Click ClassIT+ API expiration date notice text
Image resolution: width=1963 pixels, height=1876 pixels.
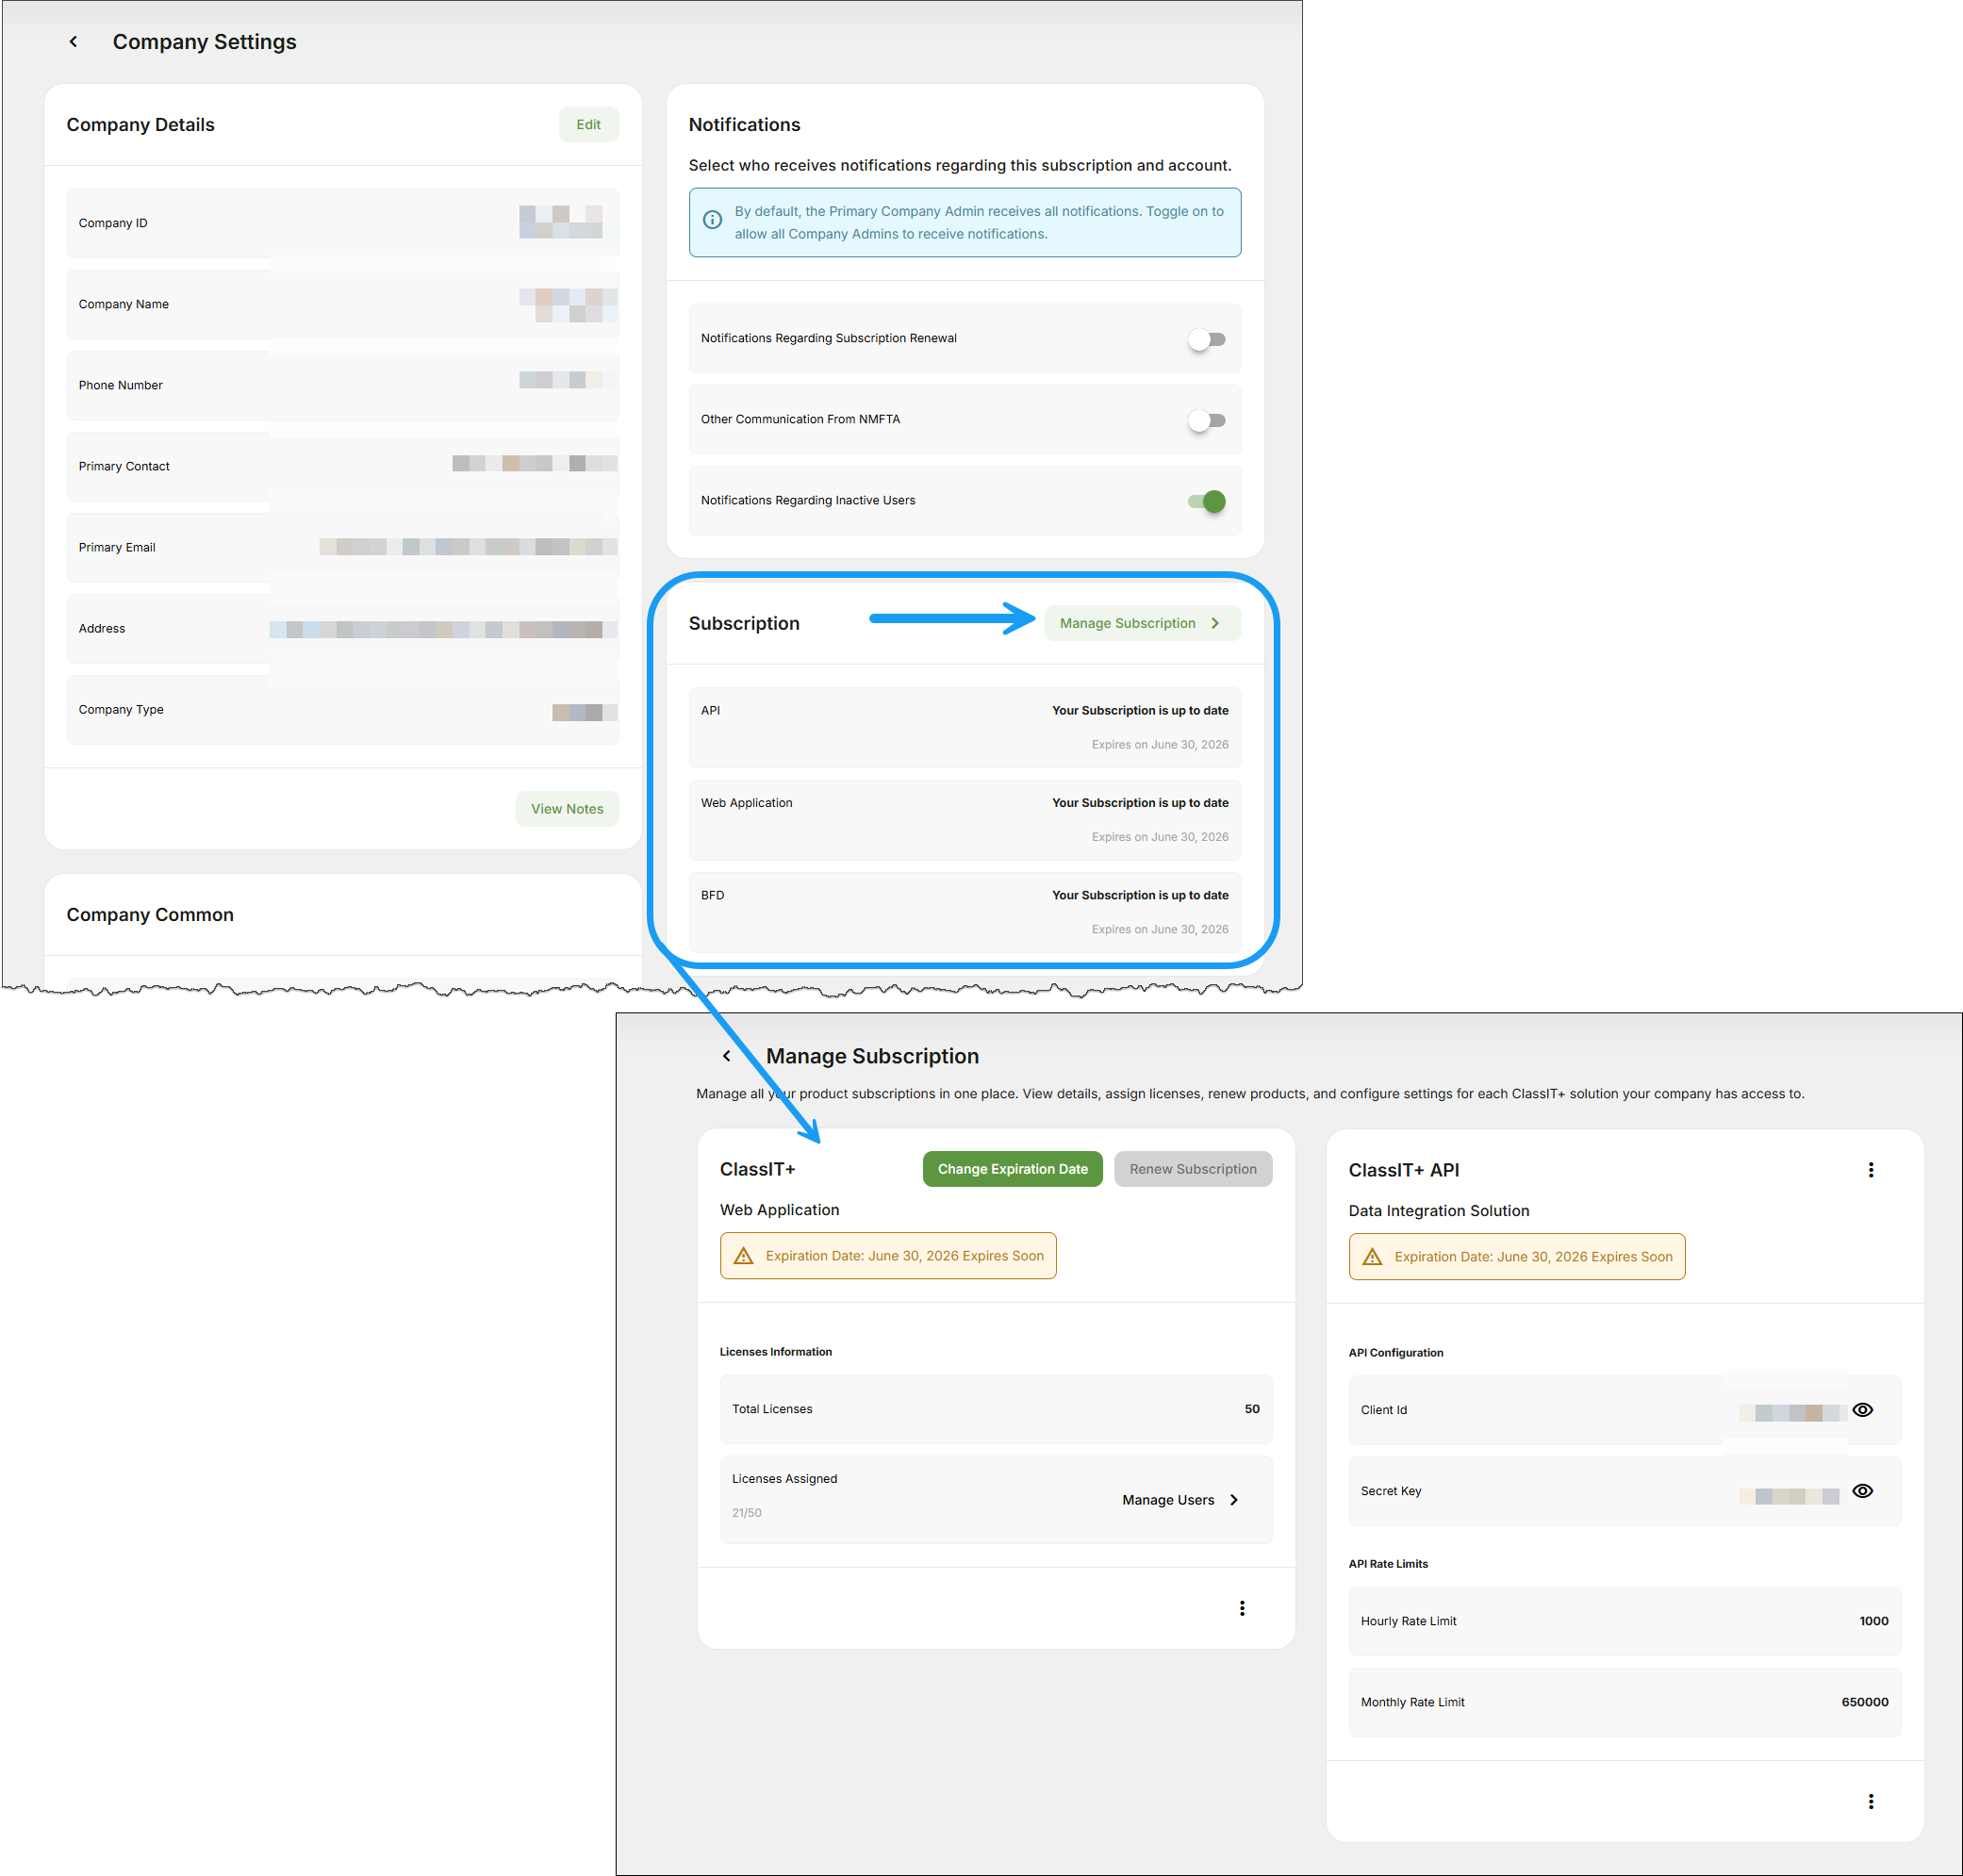coord(1533,1257)
